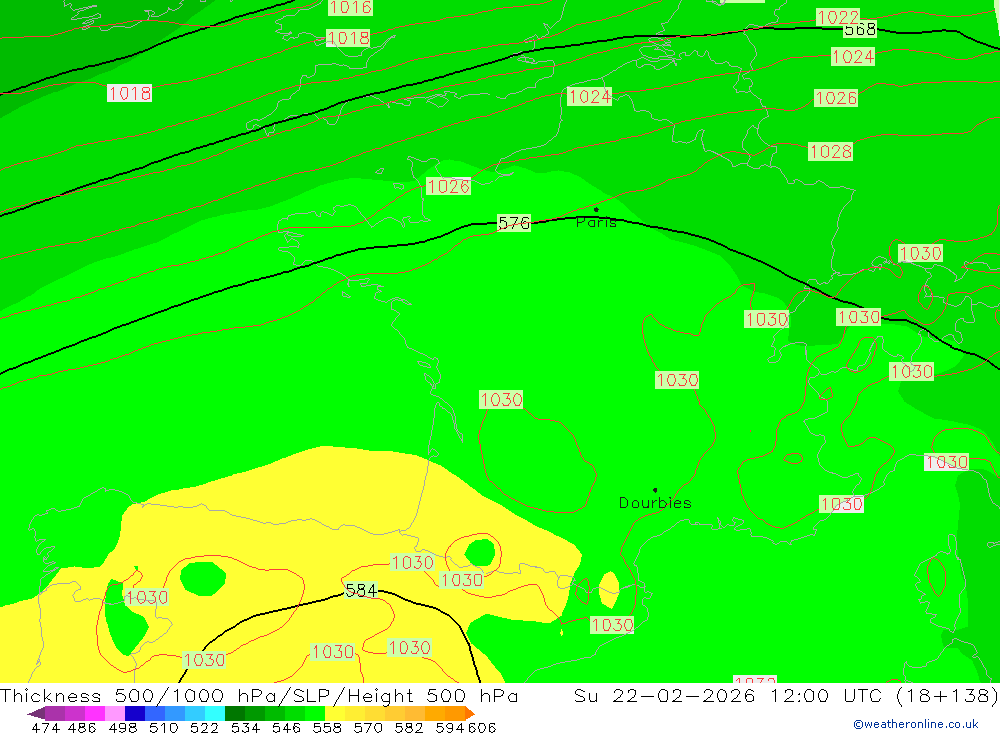The height and width of the screenshot is (733, 1000).
Task: Click the 486 legend value
Action: tap(82, 727)
